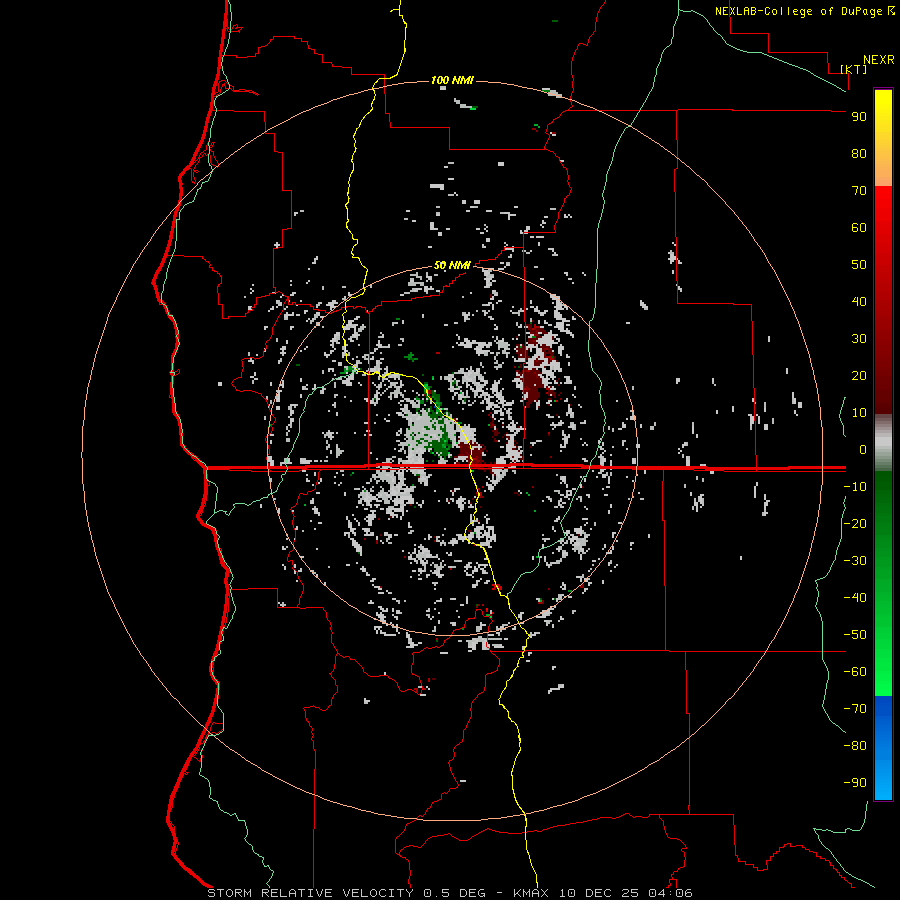The height and width of the screenshot is (900, 900).
Task: Click the "100 NMI" range ring label
Action: [x=452, y=80]
